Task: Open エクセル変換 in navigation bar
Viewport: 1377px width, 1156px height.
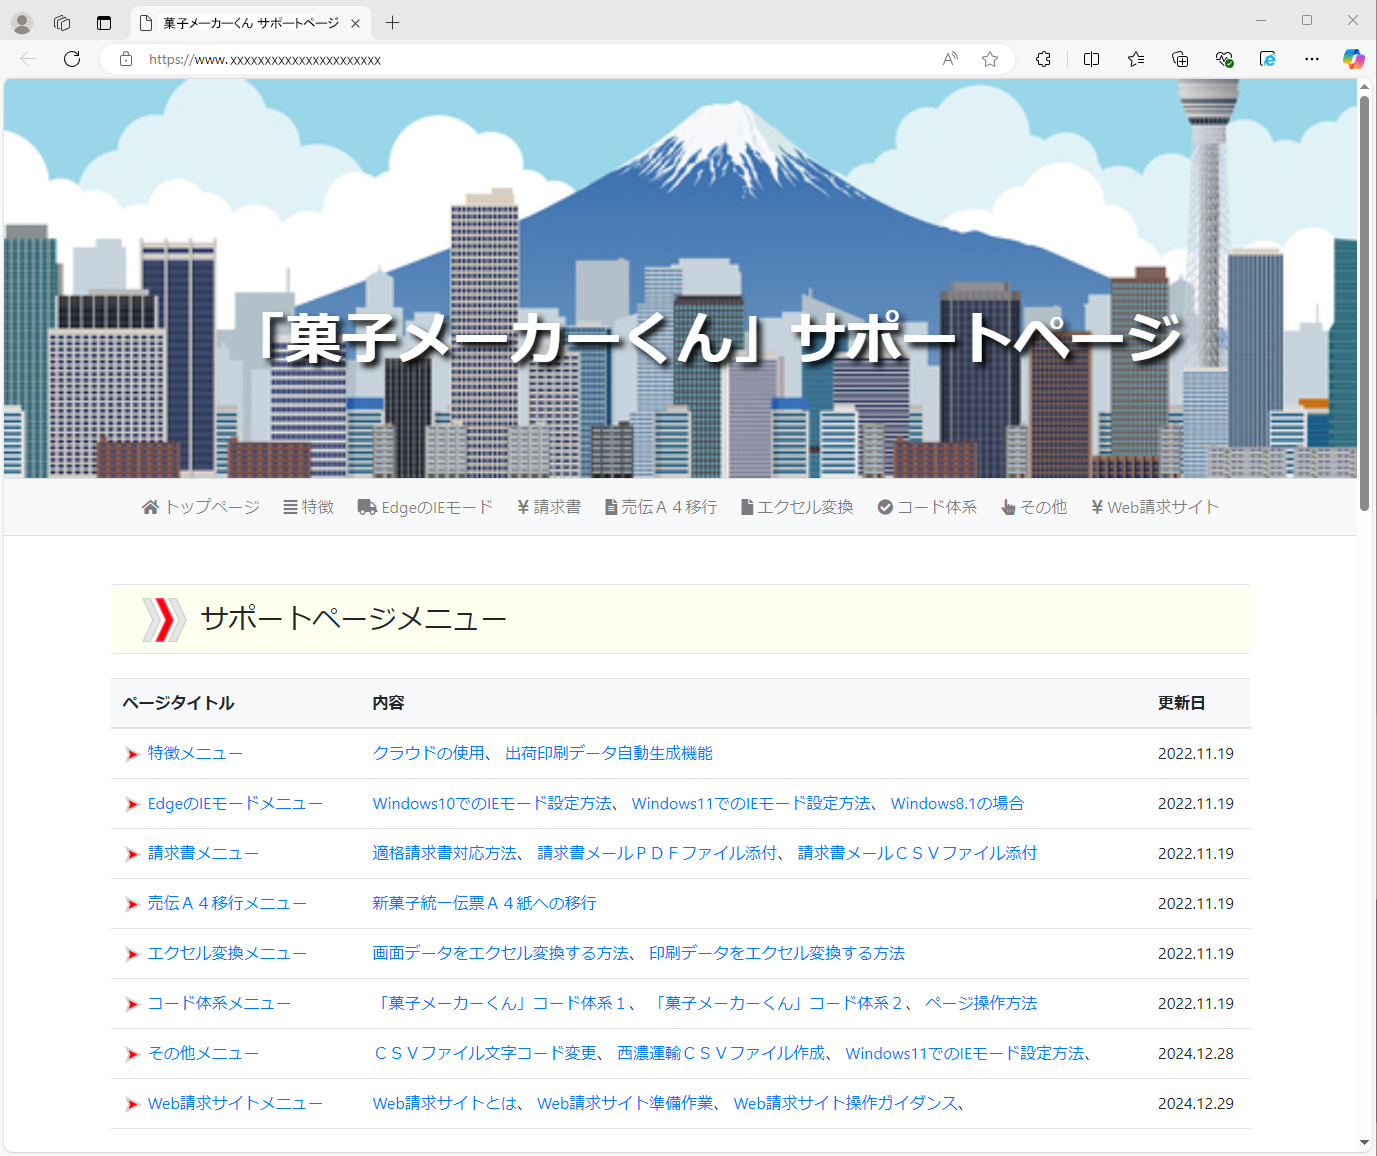Action: pos(797,507)
